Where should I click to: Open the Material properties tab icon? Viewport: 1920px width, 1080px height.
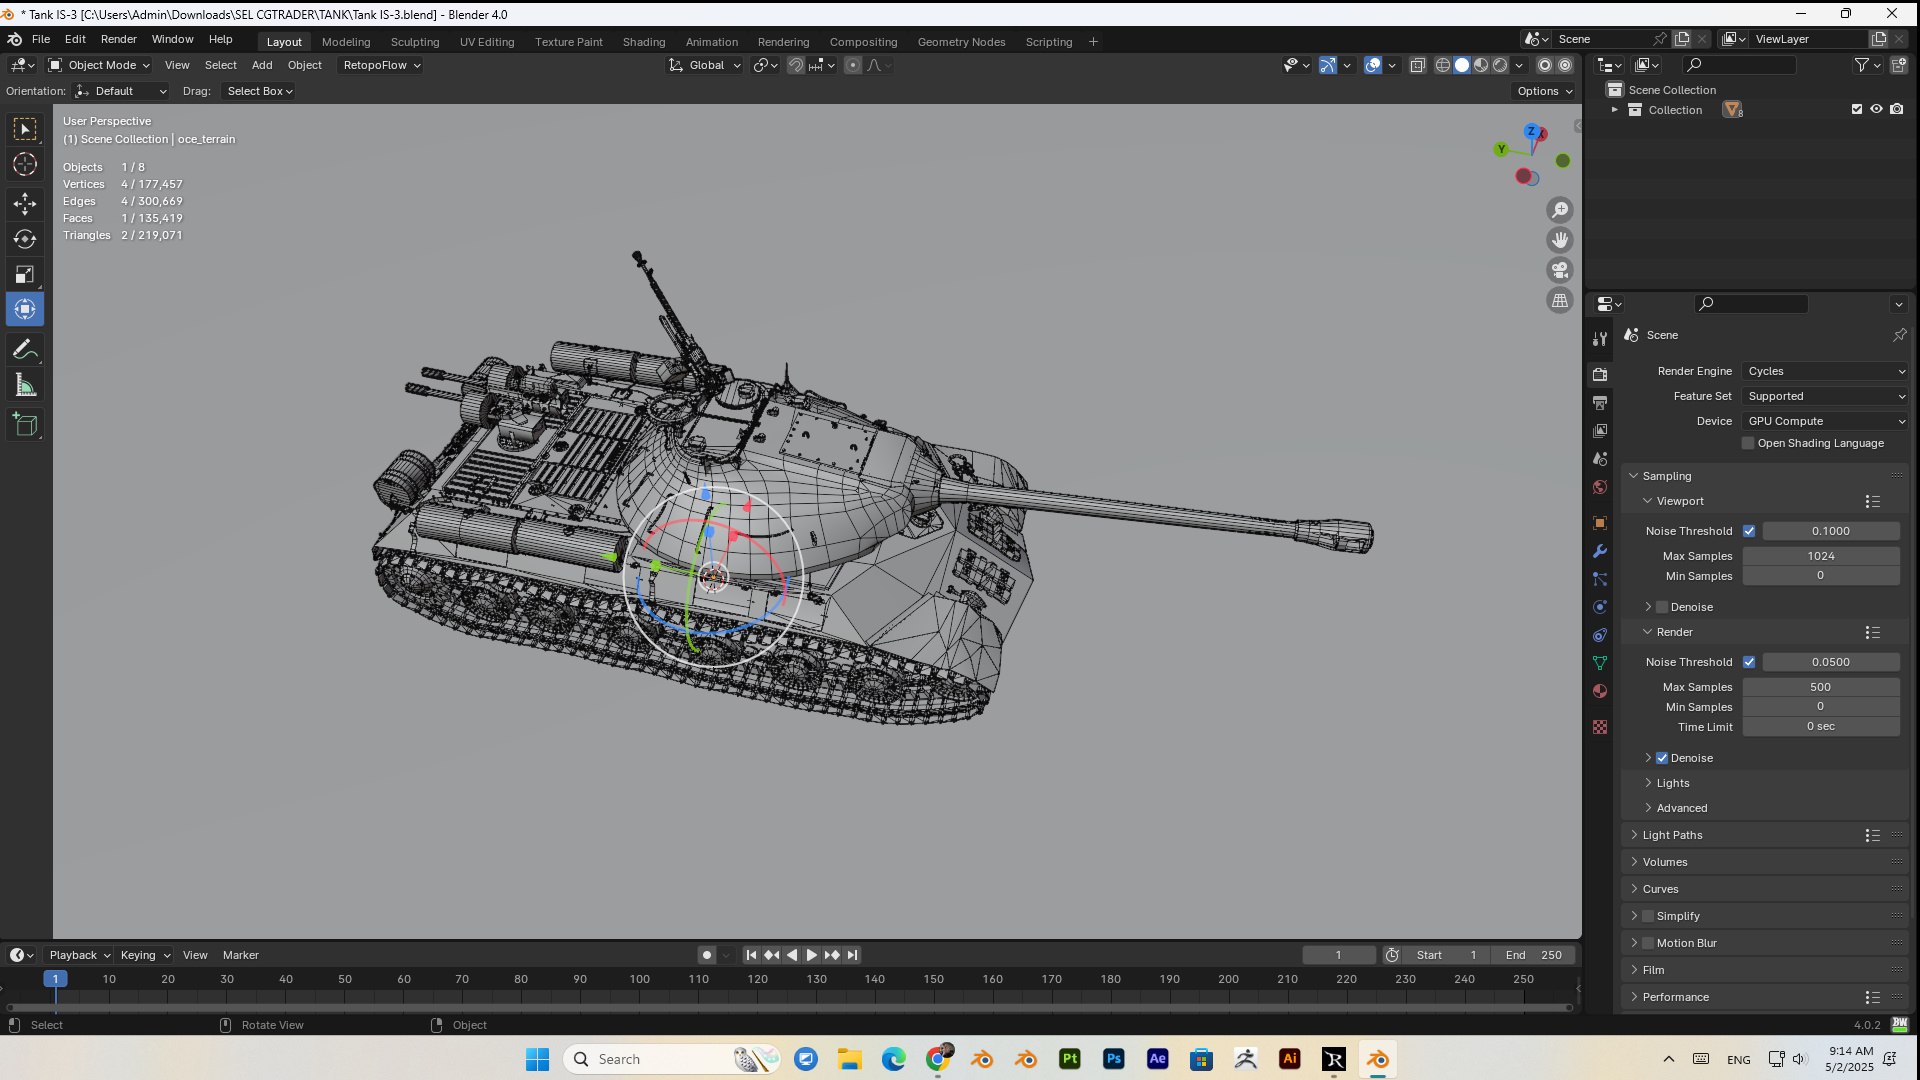coord(1600,691)
